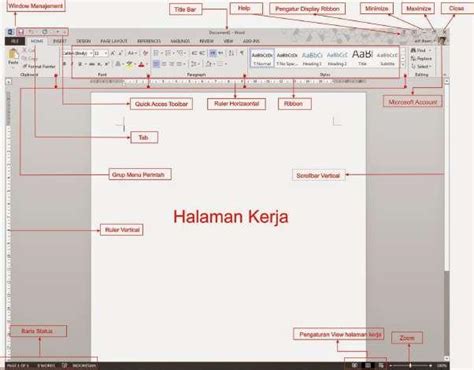
Task: Switch to the INSERT tab
Action: pyautogui.click(x=60, y=41)
